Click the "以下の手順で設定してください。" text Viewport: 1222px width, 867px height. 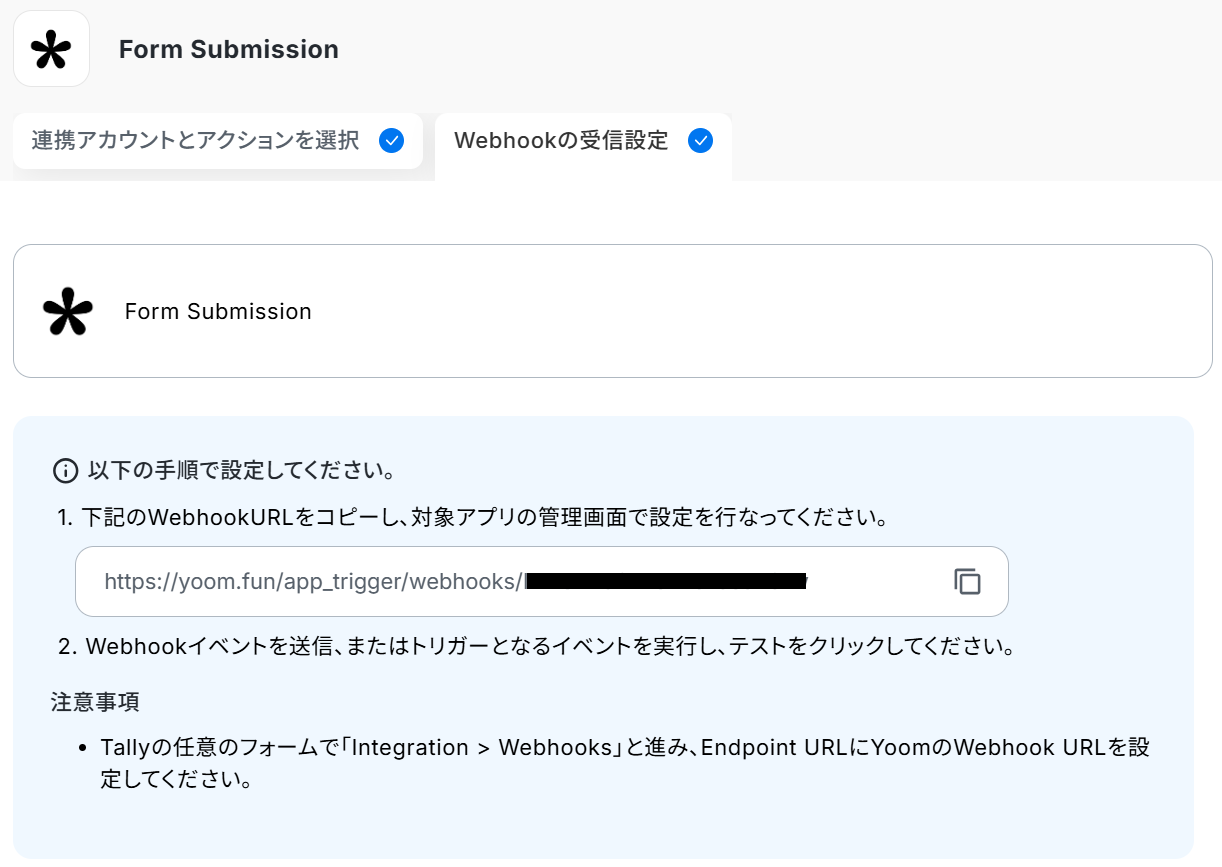point(241,470)
